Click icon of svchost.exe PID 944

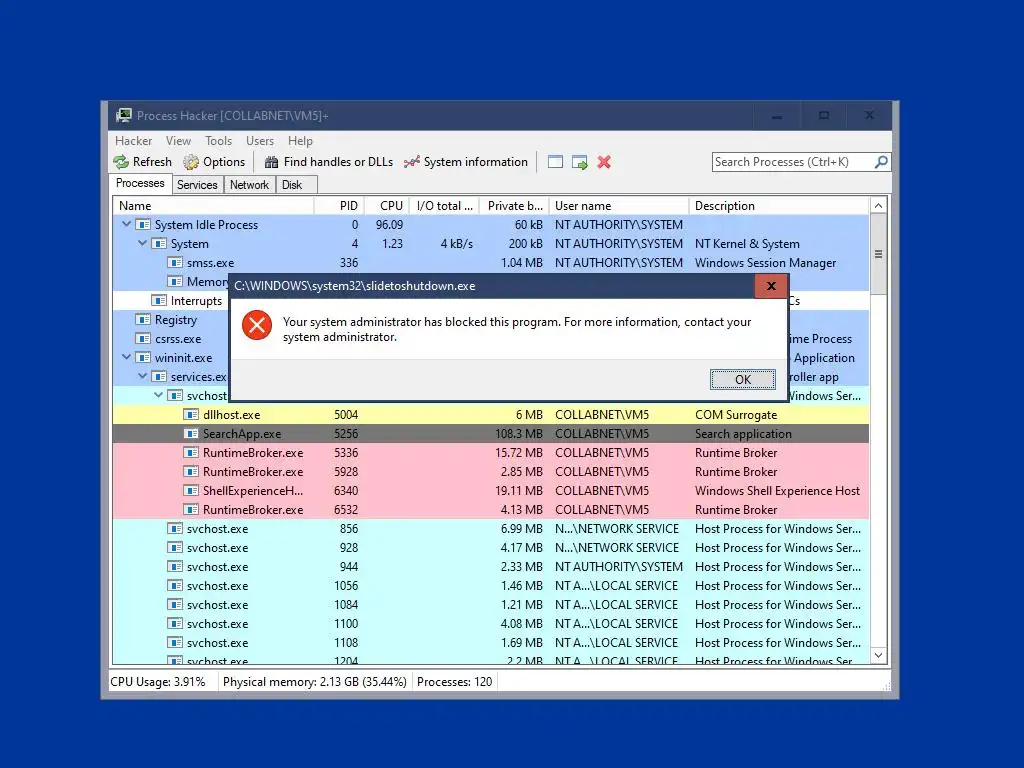coord(174,566)
